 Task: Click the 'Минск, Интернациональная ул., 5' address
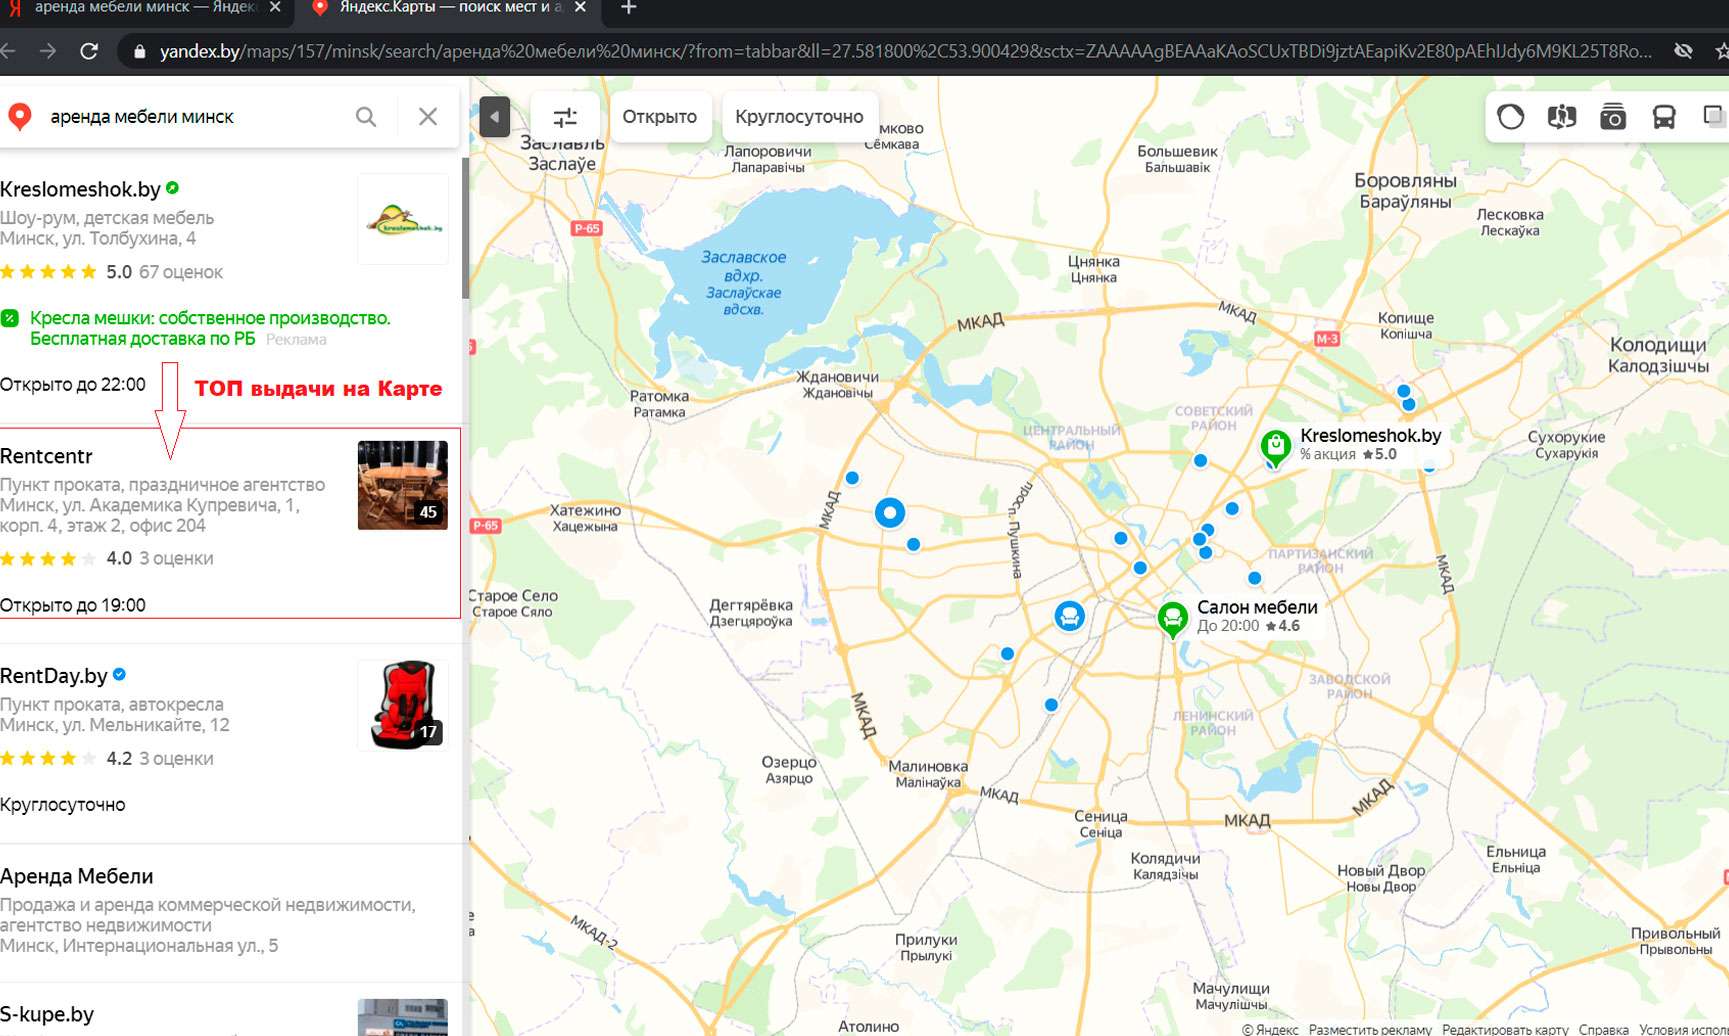coord(139,945)
